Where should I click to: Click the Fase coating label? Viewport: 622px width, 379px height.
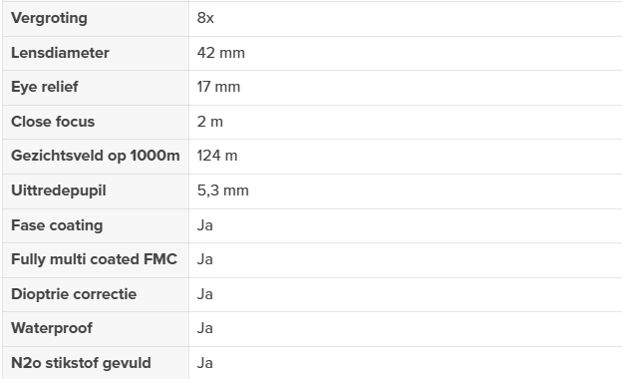pos(57,225)
